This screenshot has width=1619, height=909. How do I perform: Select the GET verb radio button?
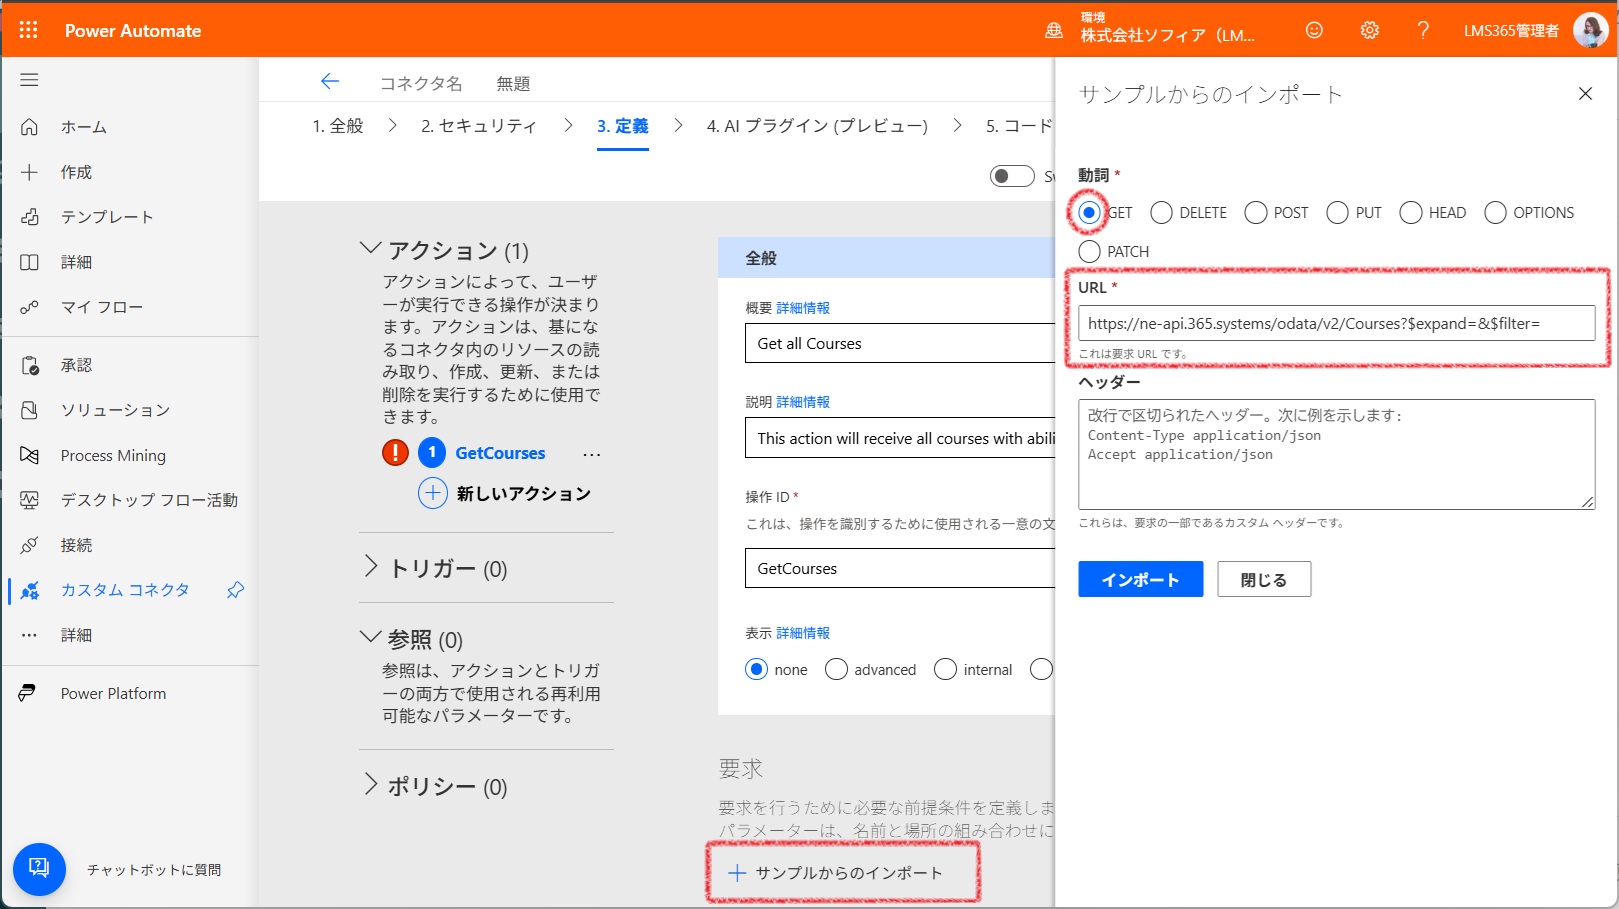[x=1089, y=212]
